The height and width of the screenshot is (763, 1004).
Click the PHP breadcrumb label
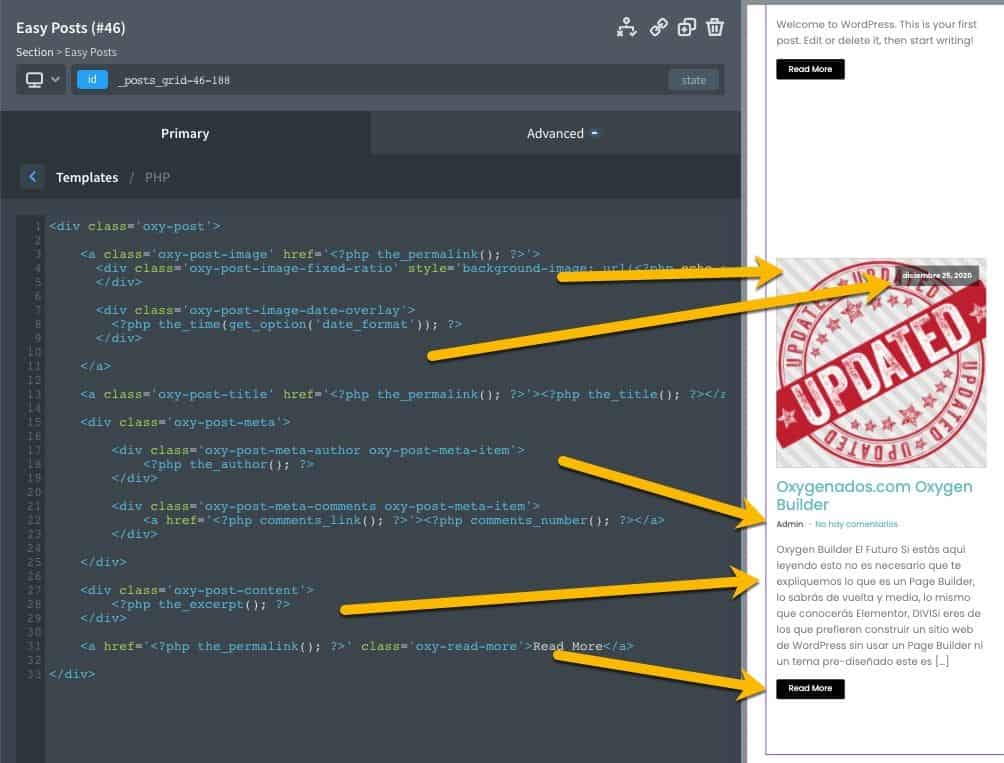pyautogui.click(x=157, y=177)
